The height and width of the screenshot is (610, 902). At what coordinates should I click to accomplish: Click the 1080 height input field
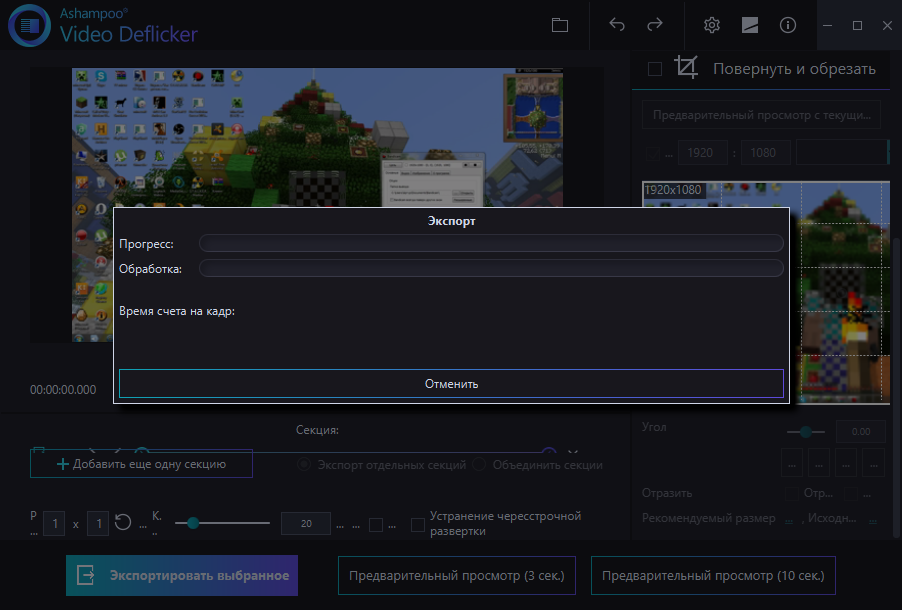[x=766, y=152]
